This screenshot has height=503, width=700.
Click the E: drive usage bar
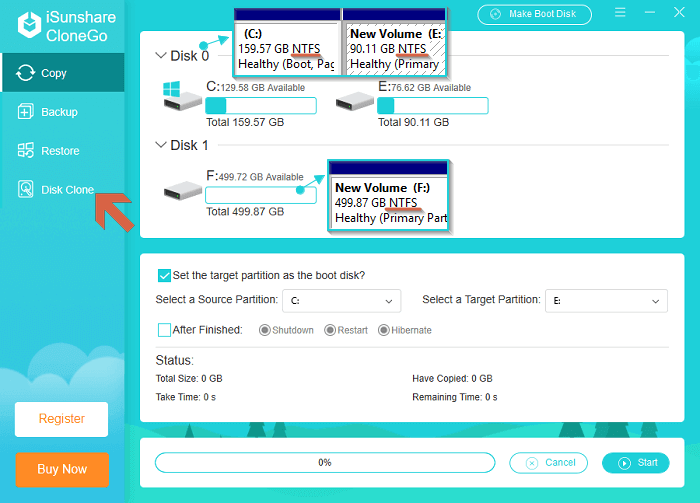pos(433,106)
